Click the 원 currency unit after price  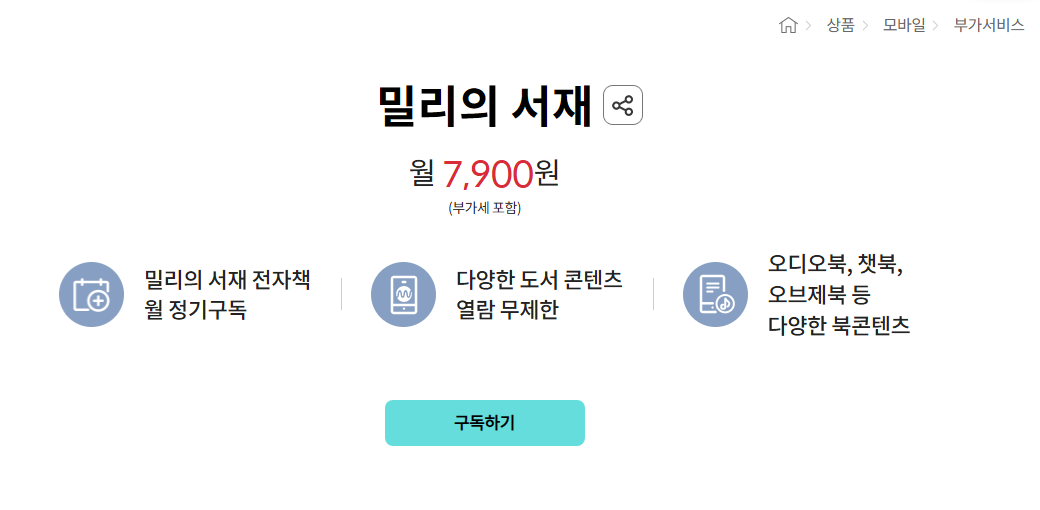coord(547,174)
